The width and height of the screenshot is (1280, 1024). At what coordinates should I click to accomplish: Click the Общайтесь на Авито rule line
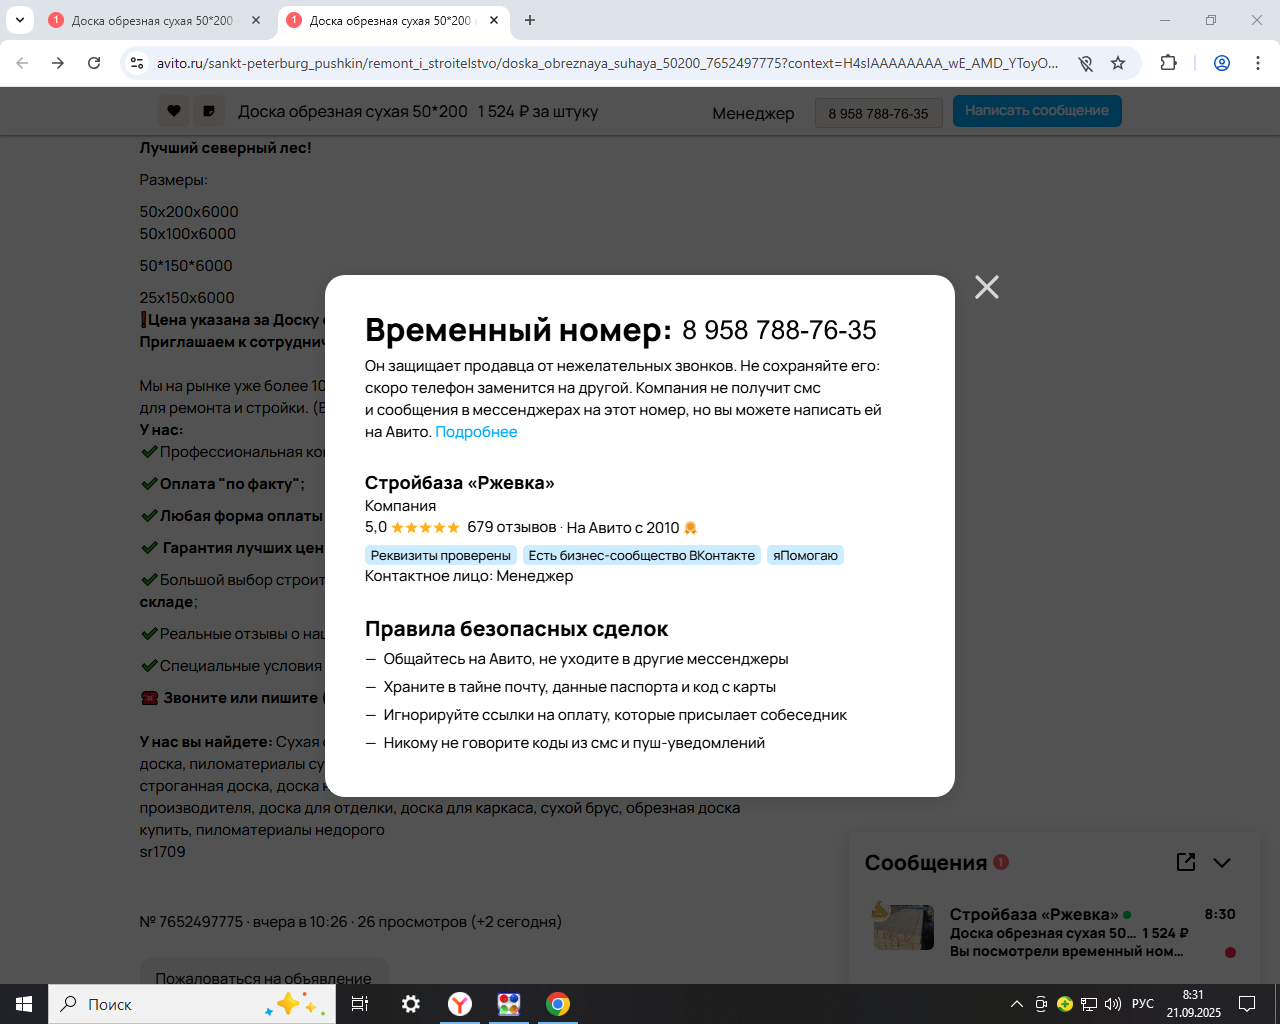pos(586,659)
